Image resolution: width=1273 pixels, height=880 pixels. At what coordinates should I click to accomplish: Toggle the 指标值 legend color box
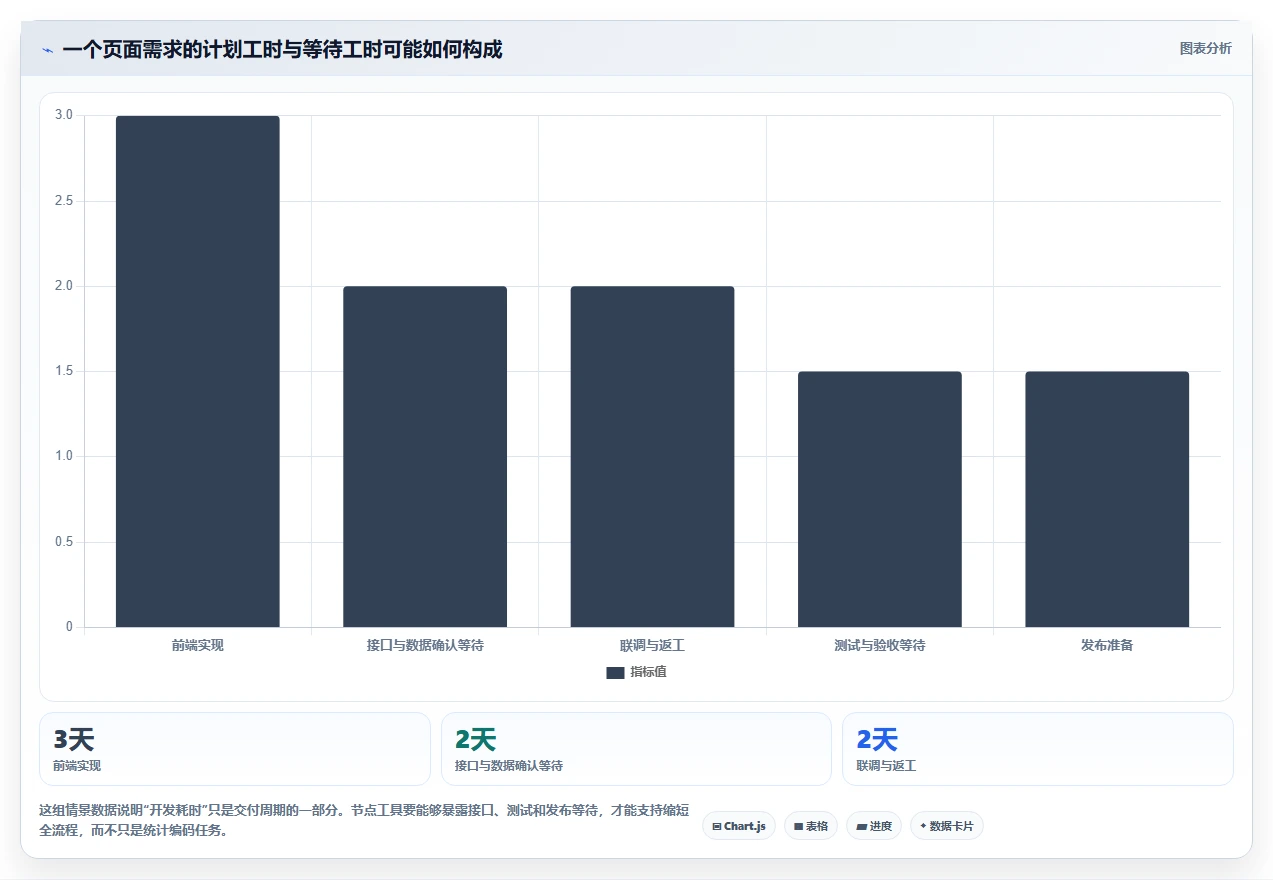615,672
